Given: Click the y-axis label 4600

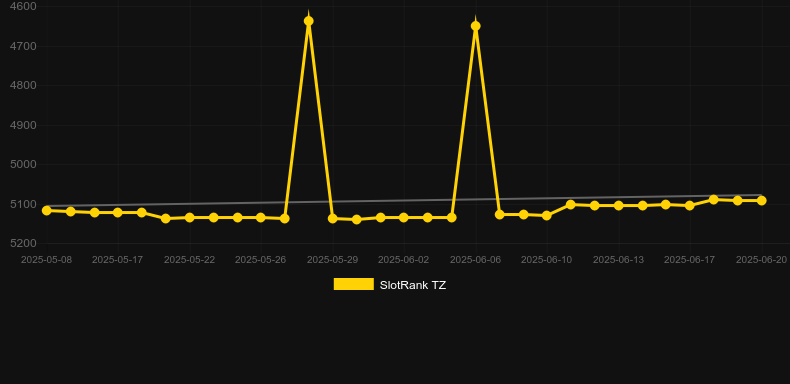Looking at the screenshot, I should [x=23, y=6].
